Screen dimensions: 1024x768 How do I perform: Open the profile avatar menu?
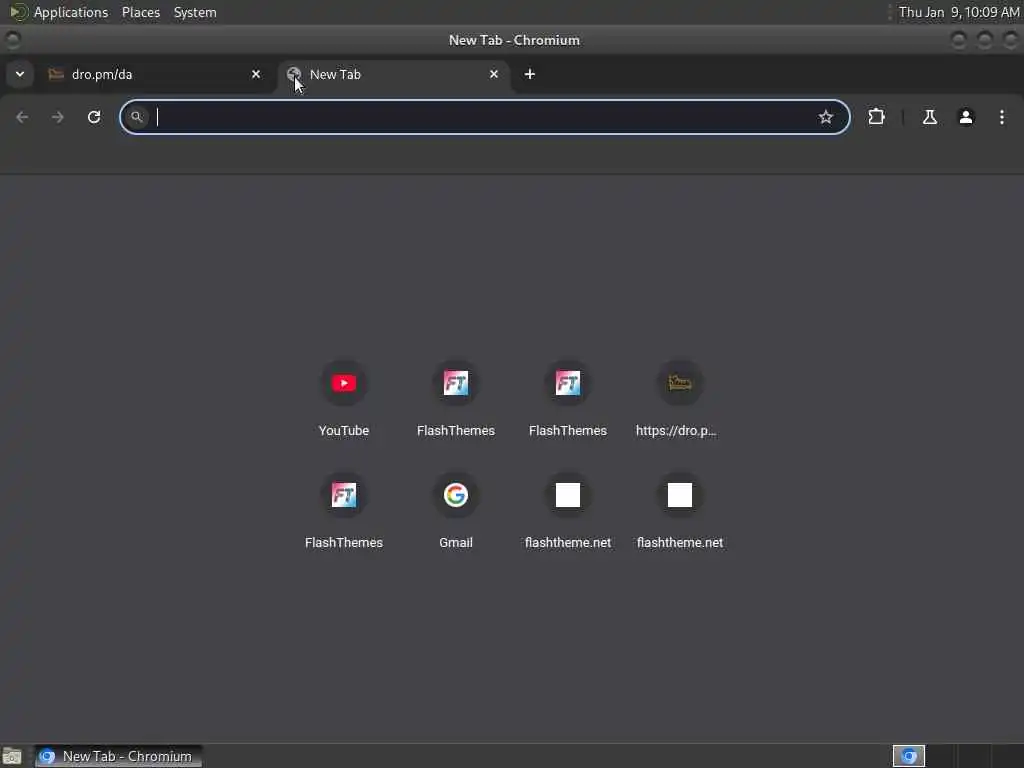coord(965,117)
